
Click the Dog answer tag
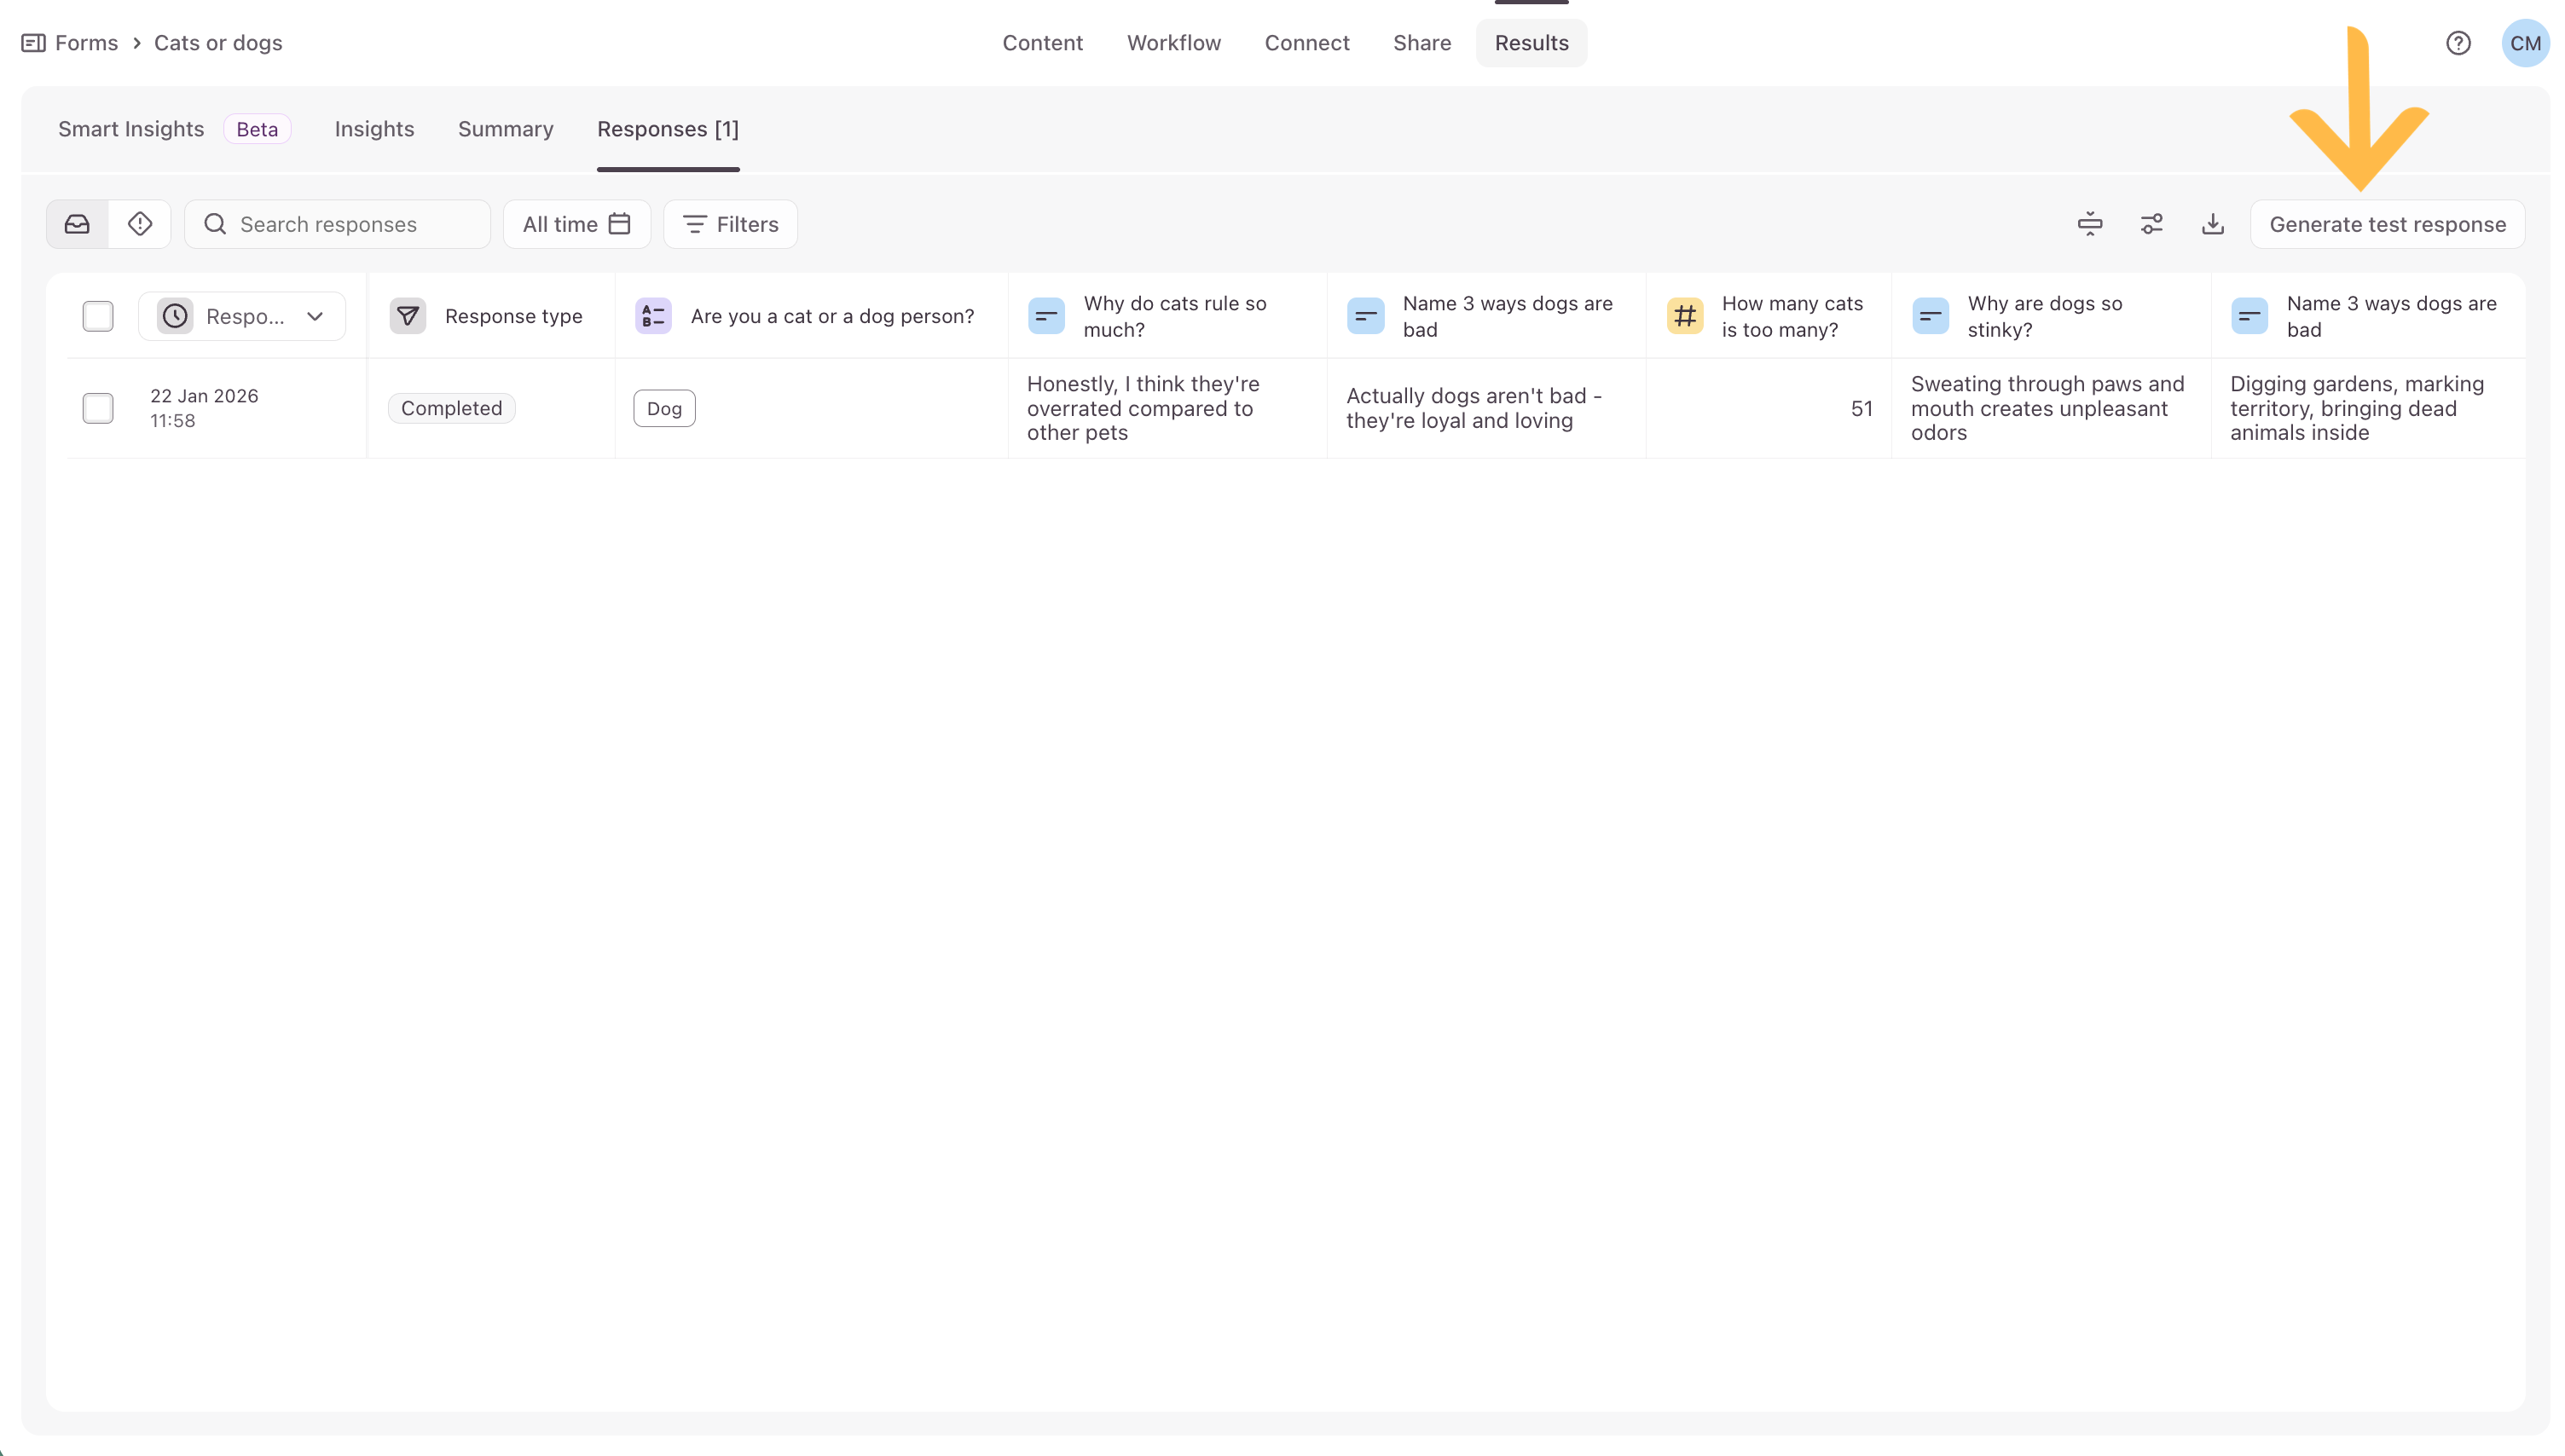pyautogui.click(x=664, y=408)
